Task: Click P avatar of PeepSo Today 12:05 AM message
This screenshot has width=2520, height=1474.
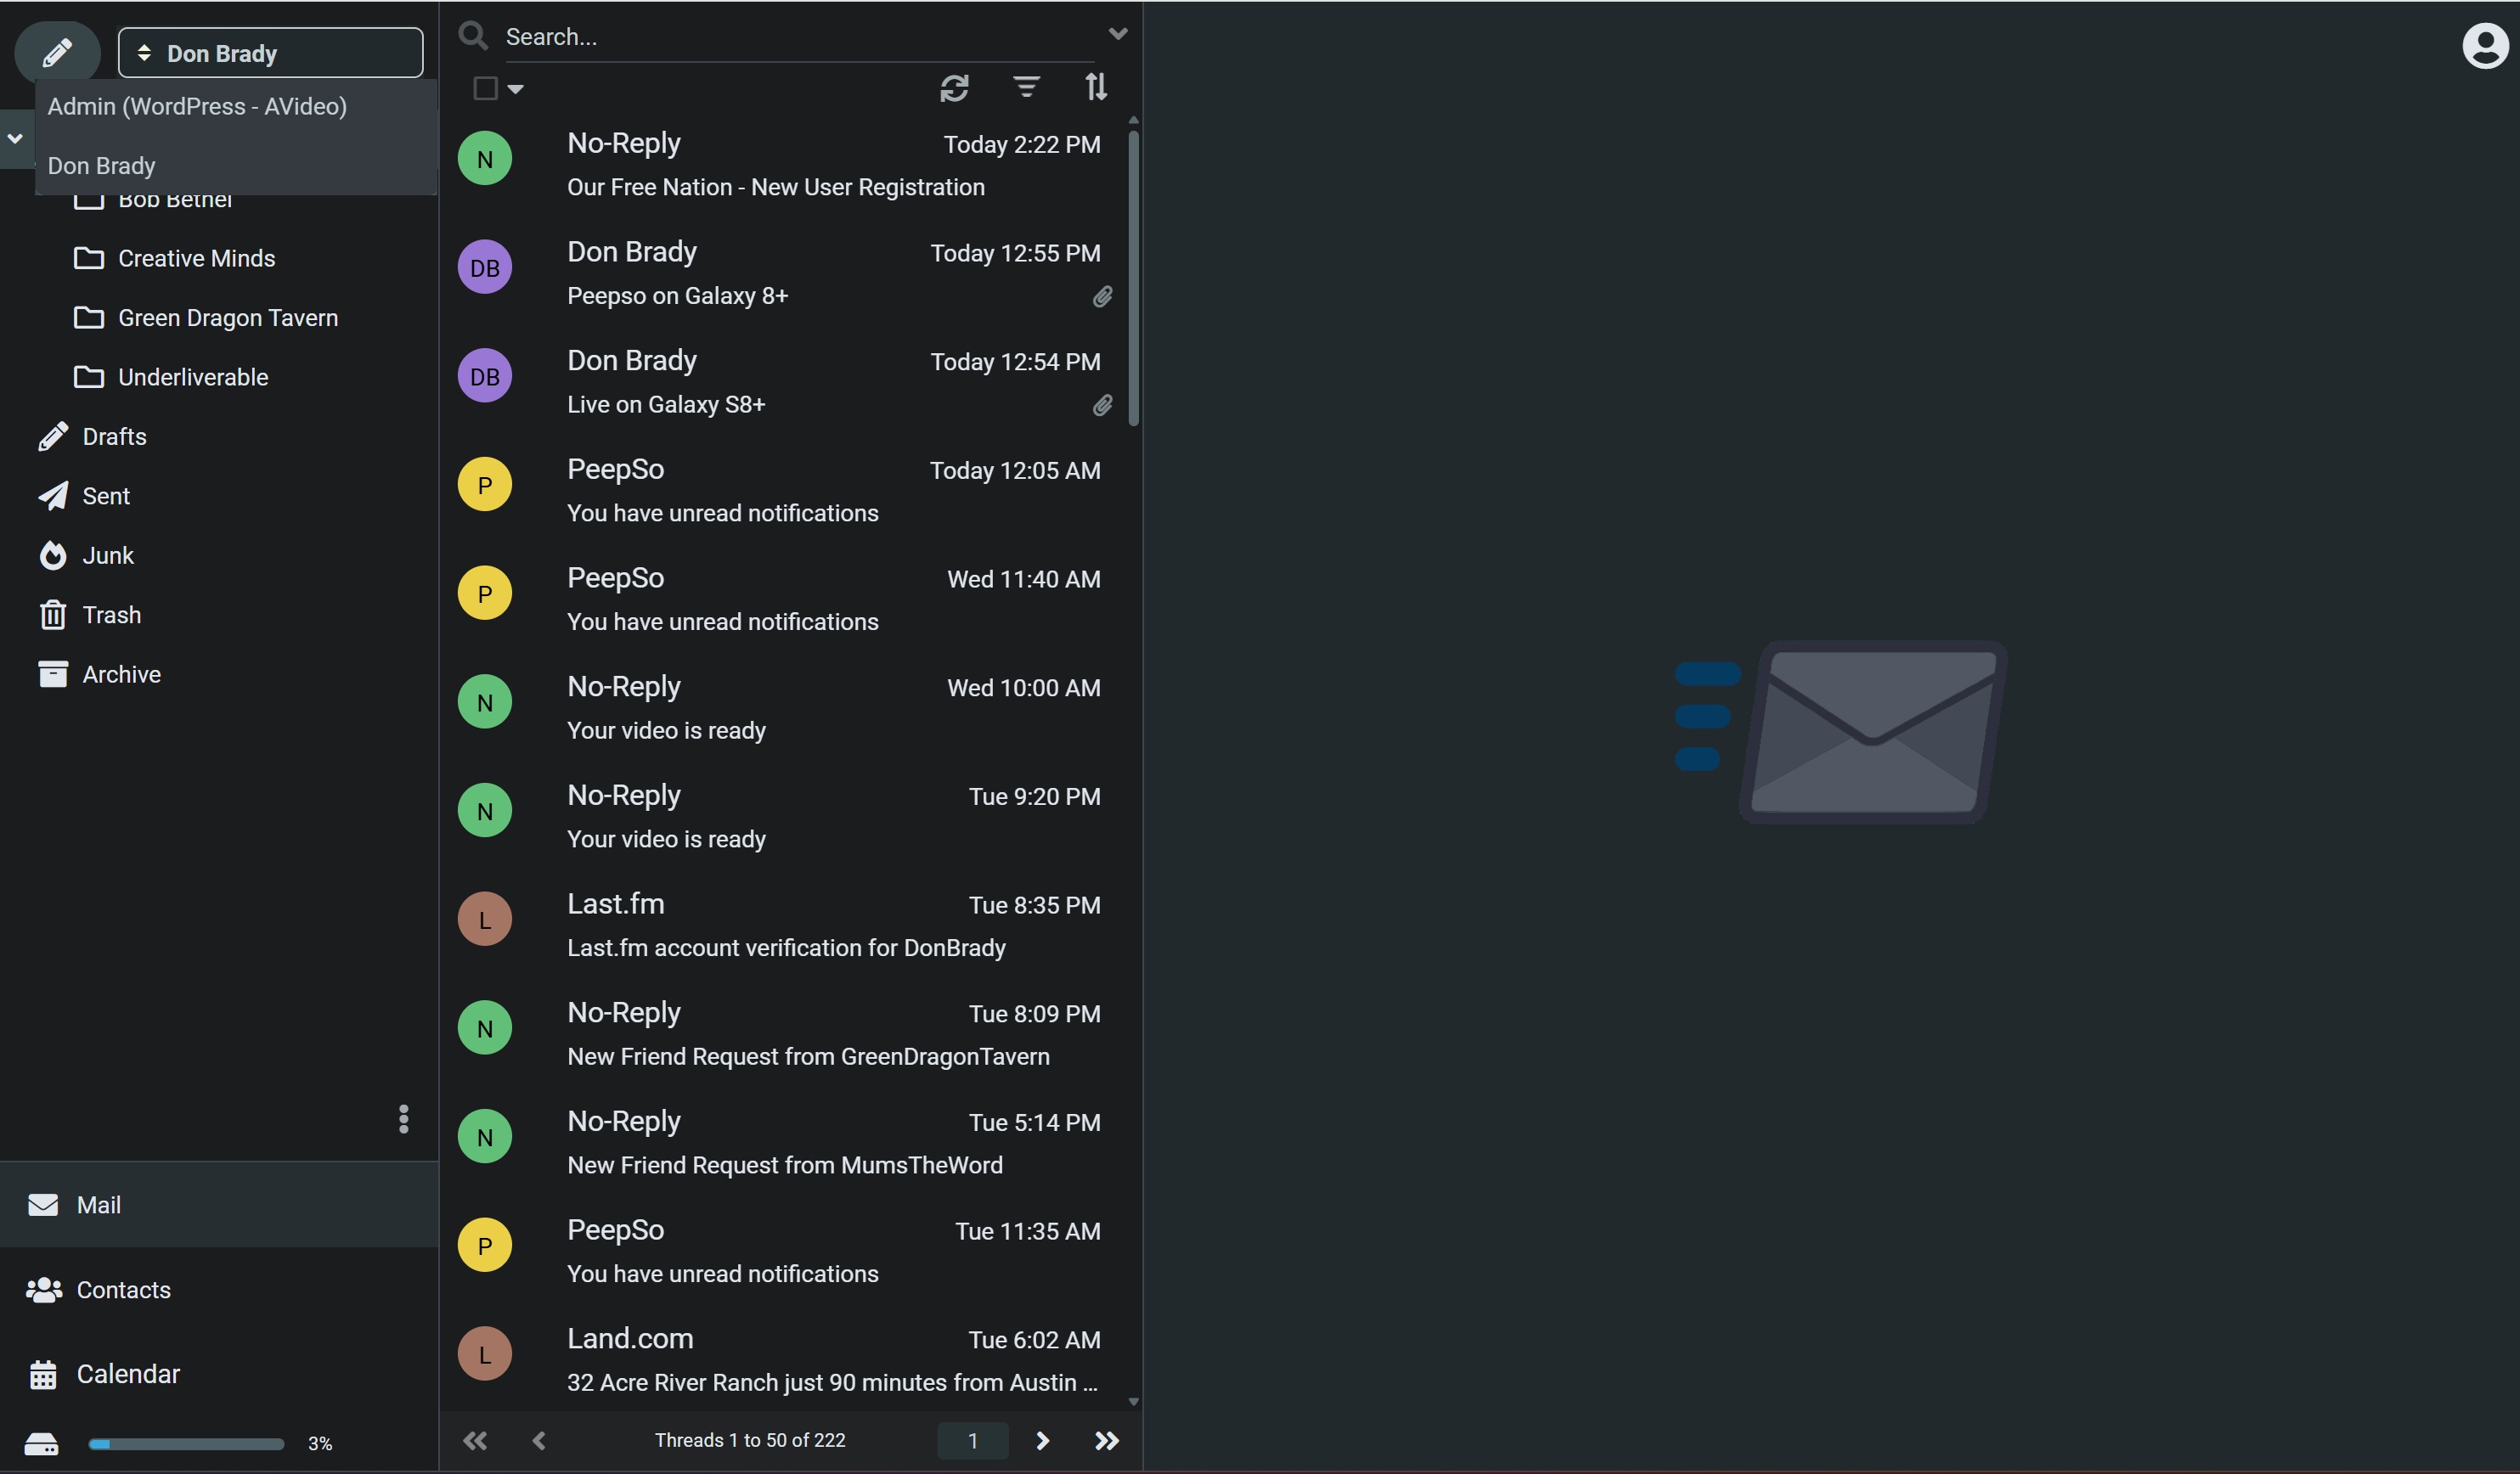Action: coord(485,485)
